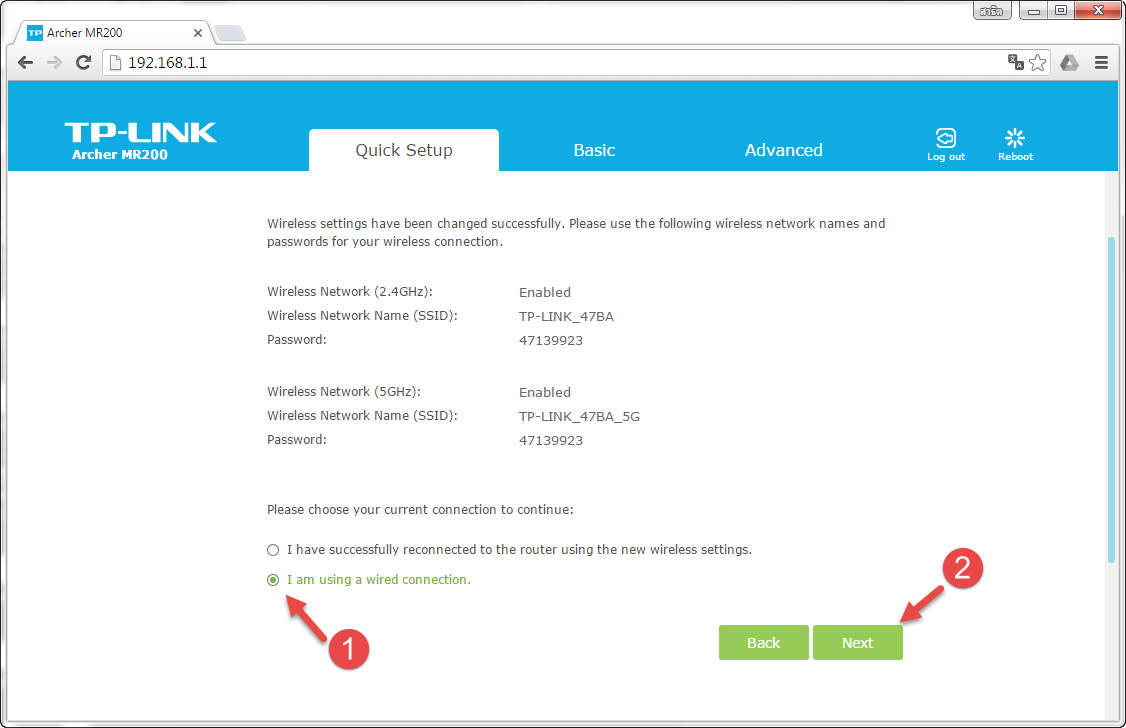
Task: Click the browser back arrow
Action: (26, 62)
